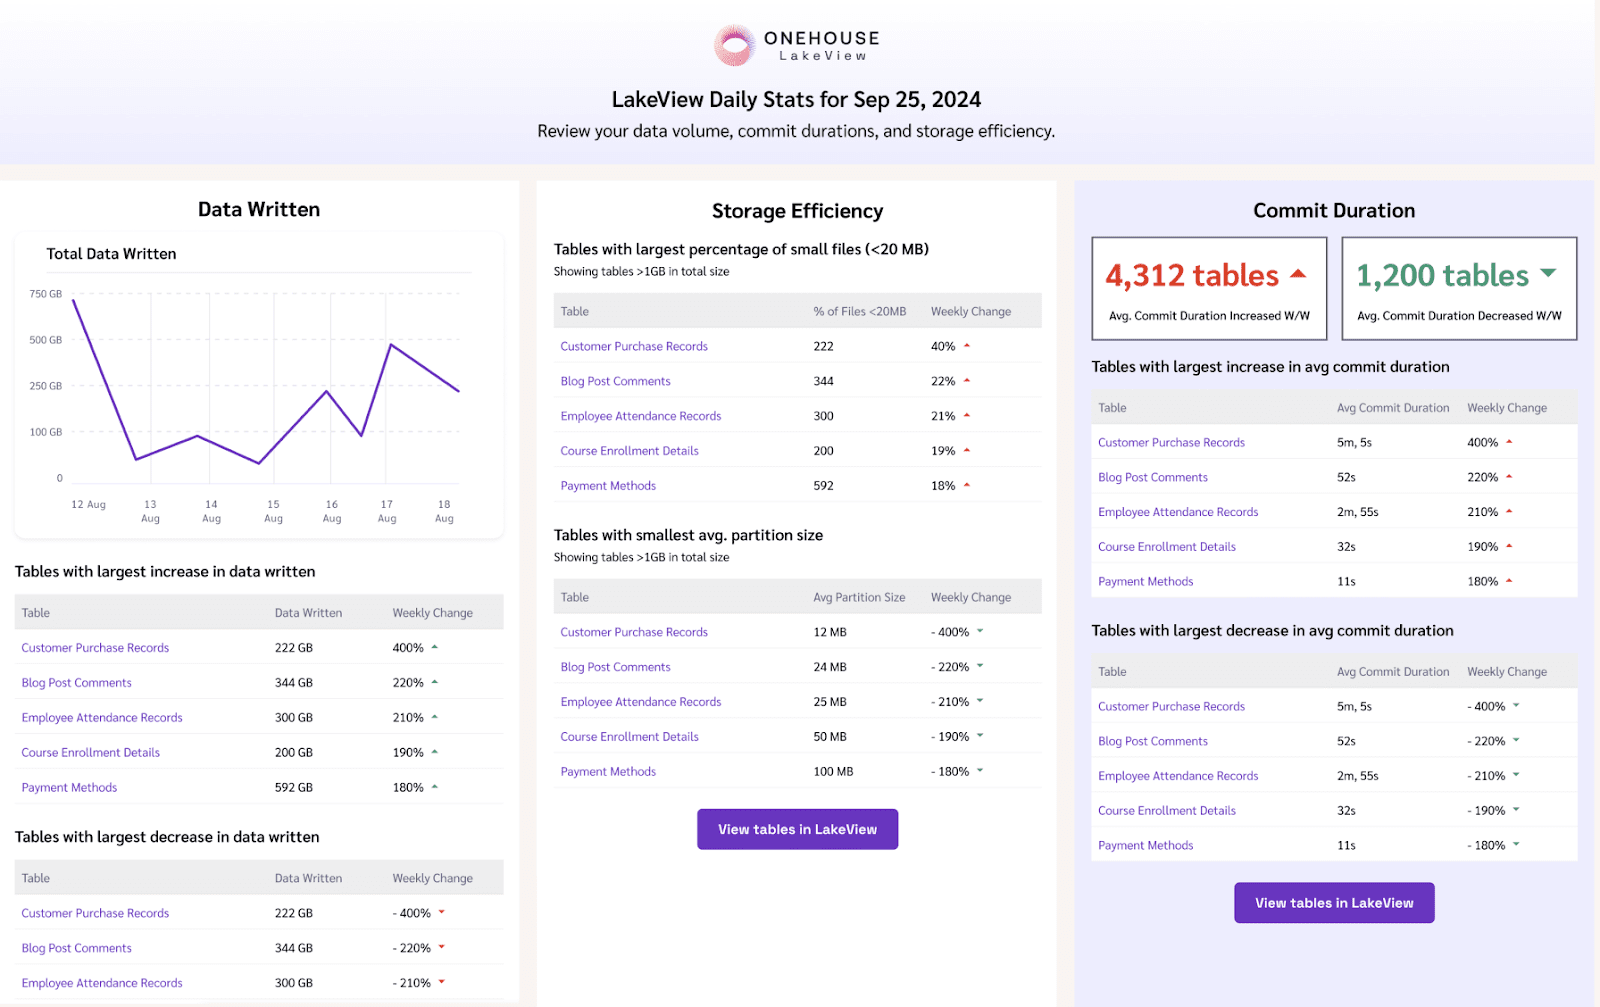The height and width of the screenshot is (1007, 1600).
Task: Click the green arrow beside - 180% commit duration
Action: 1516,845
